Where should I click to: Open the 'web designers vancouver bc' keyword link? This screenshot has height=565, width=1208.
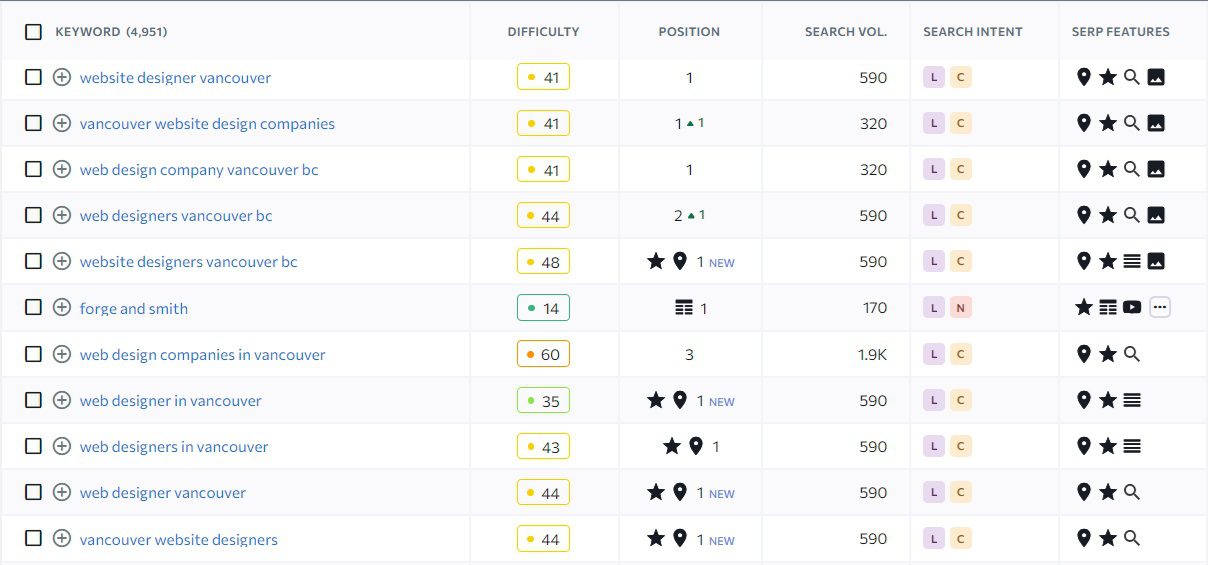coord(176,216)
